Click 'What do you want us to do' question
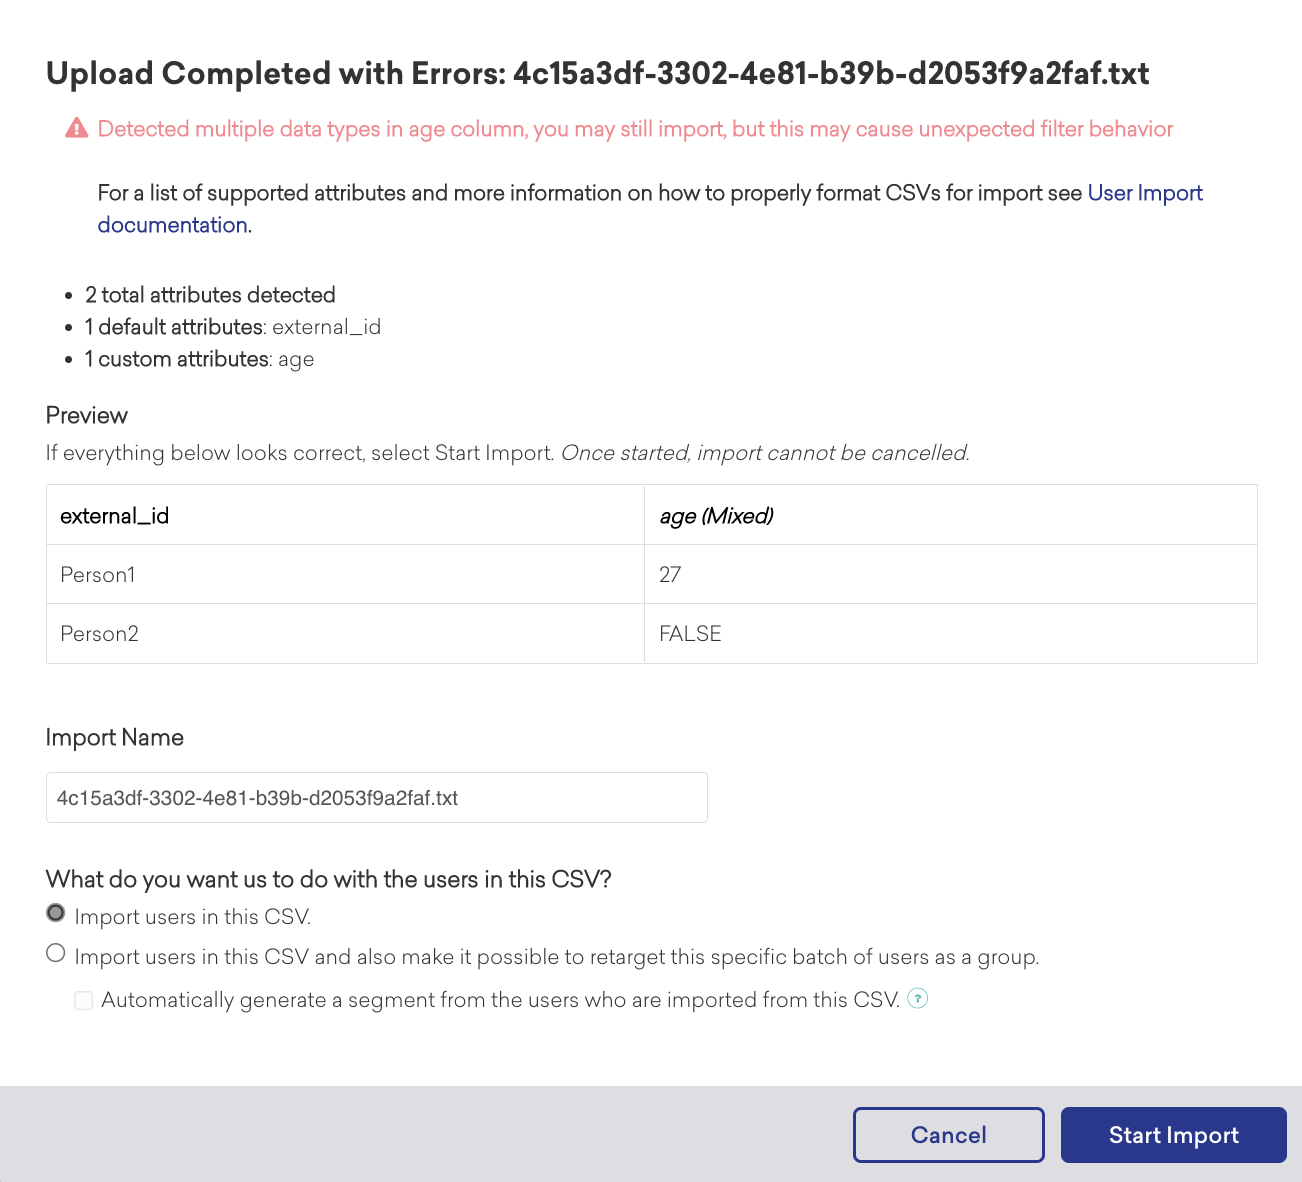Image resolution: width=1302 pixels, height=1182 pixels. click(329, 879)
